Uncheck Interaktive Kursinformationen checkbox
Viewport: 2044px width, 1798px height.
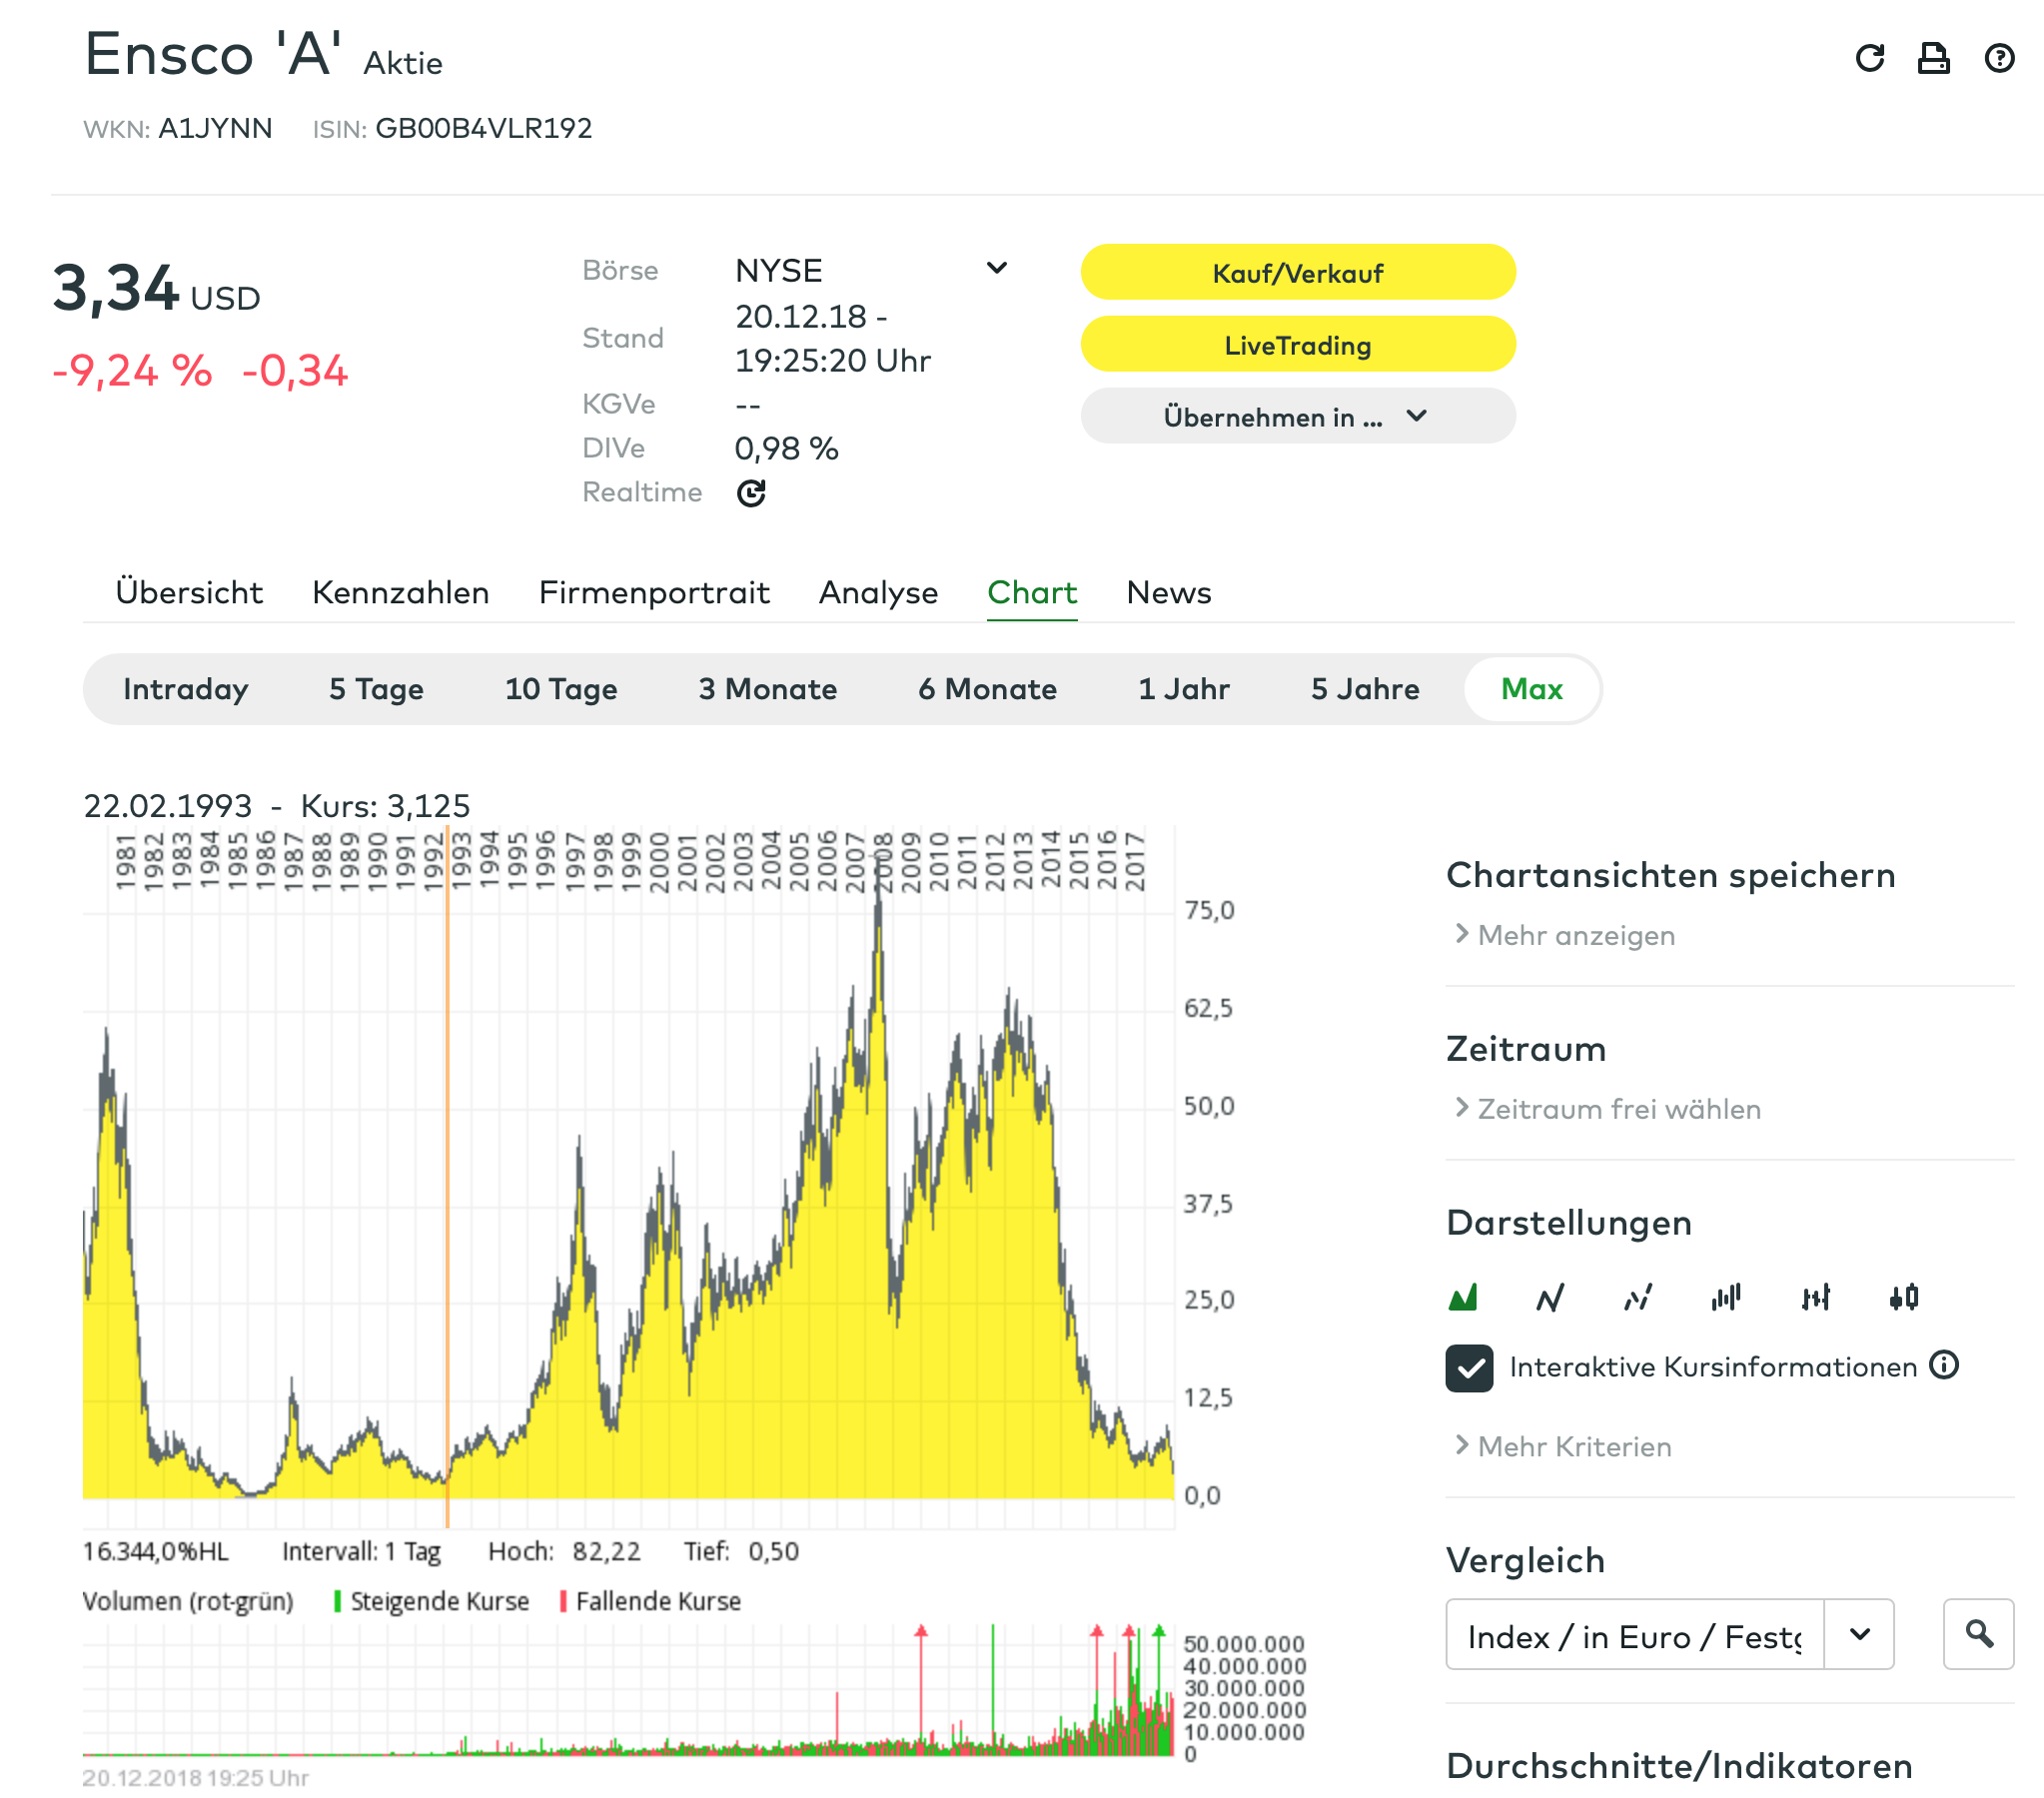(x=1469, y=1368)
